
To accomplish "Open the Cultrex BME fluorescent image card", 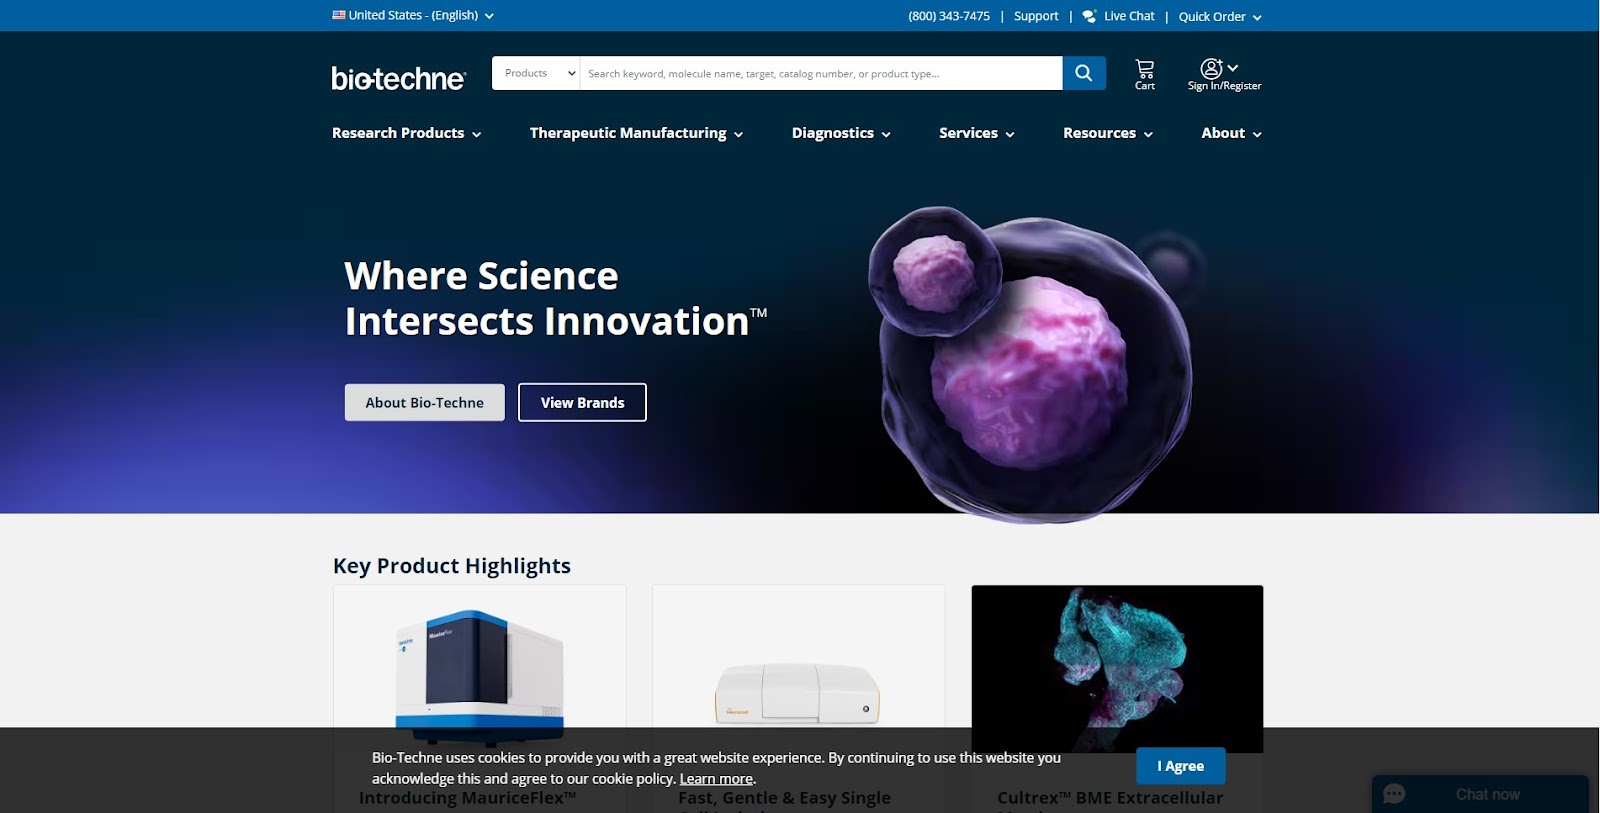I will point(1117,668).
